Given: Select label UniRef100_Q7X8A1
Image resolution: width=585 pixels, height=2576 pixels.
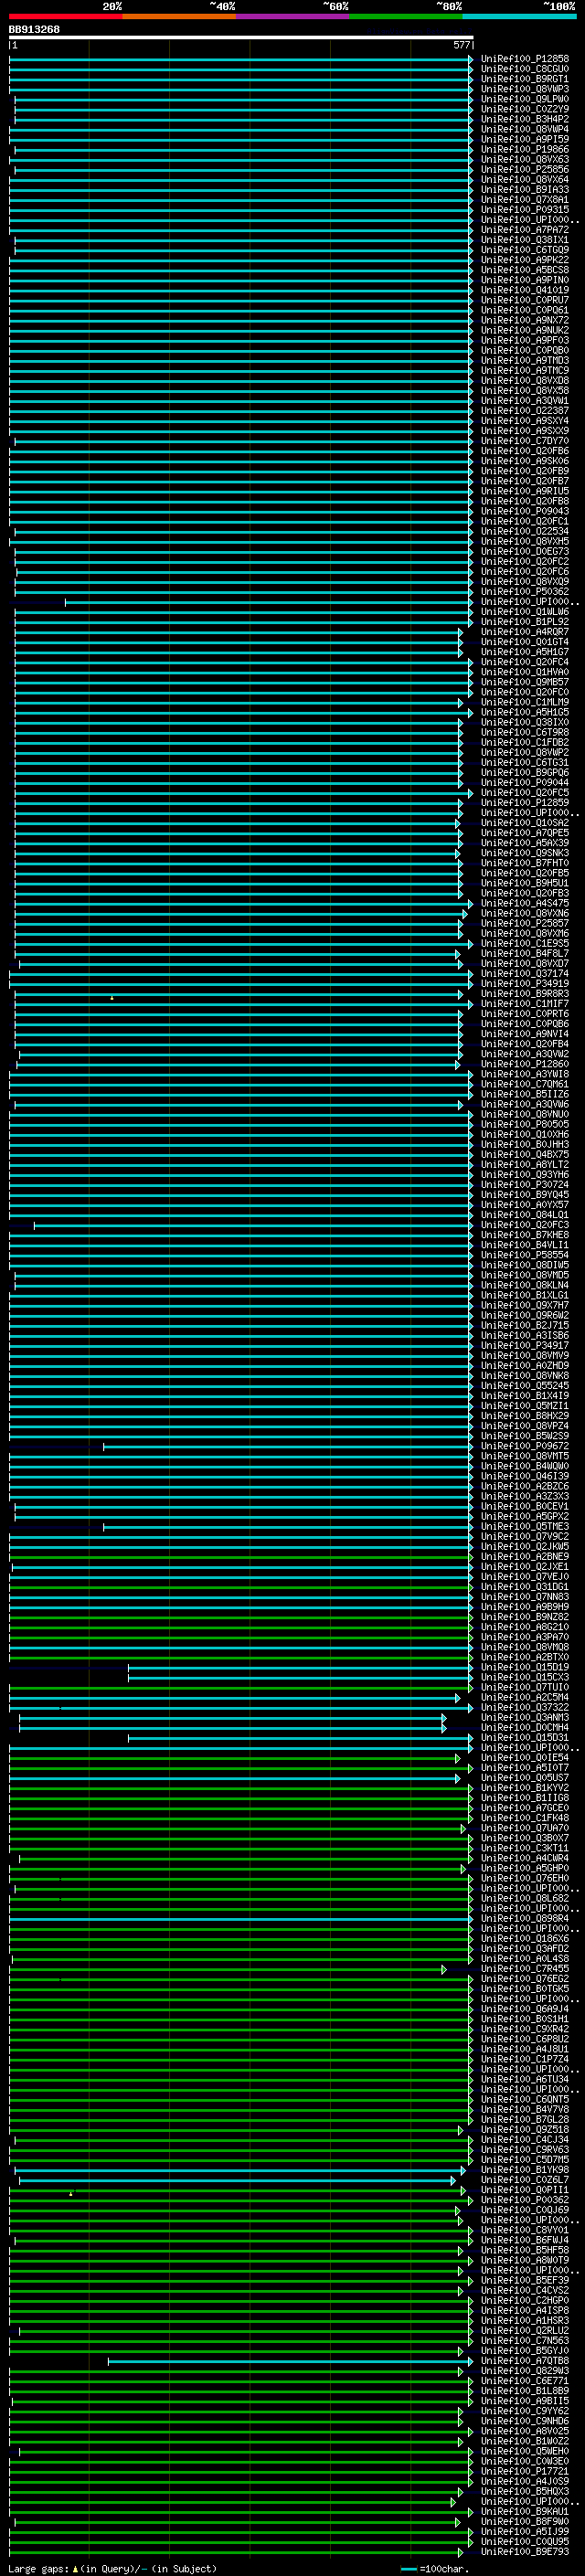Looking at the screenshot, I should point(525,199).
